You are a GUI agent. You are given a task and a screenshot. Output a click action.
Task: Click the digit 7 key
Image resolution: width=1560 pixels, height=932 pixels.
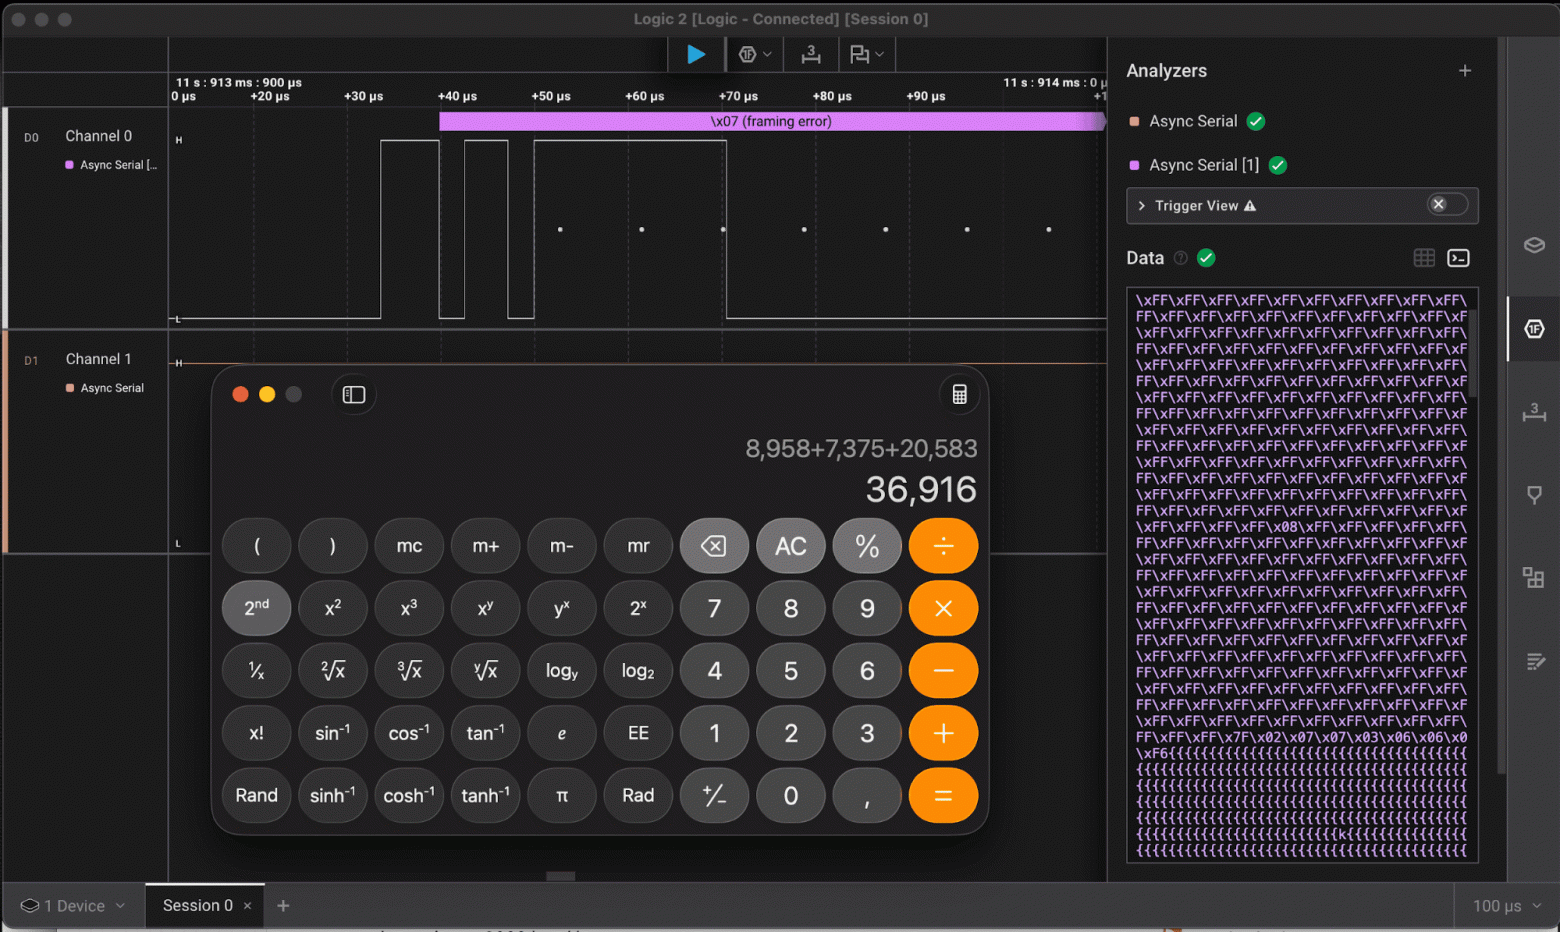714,608
